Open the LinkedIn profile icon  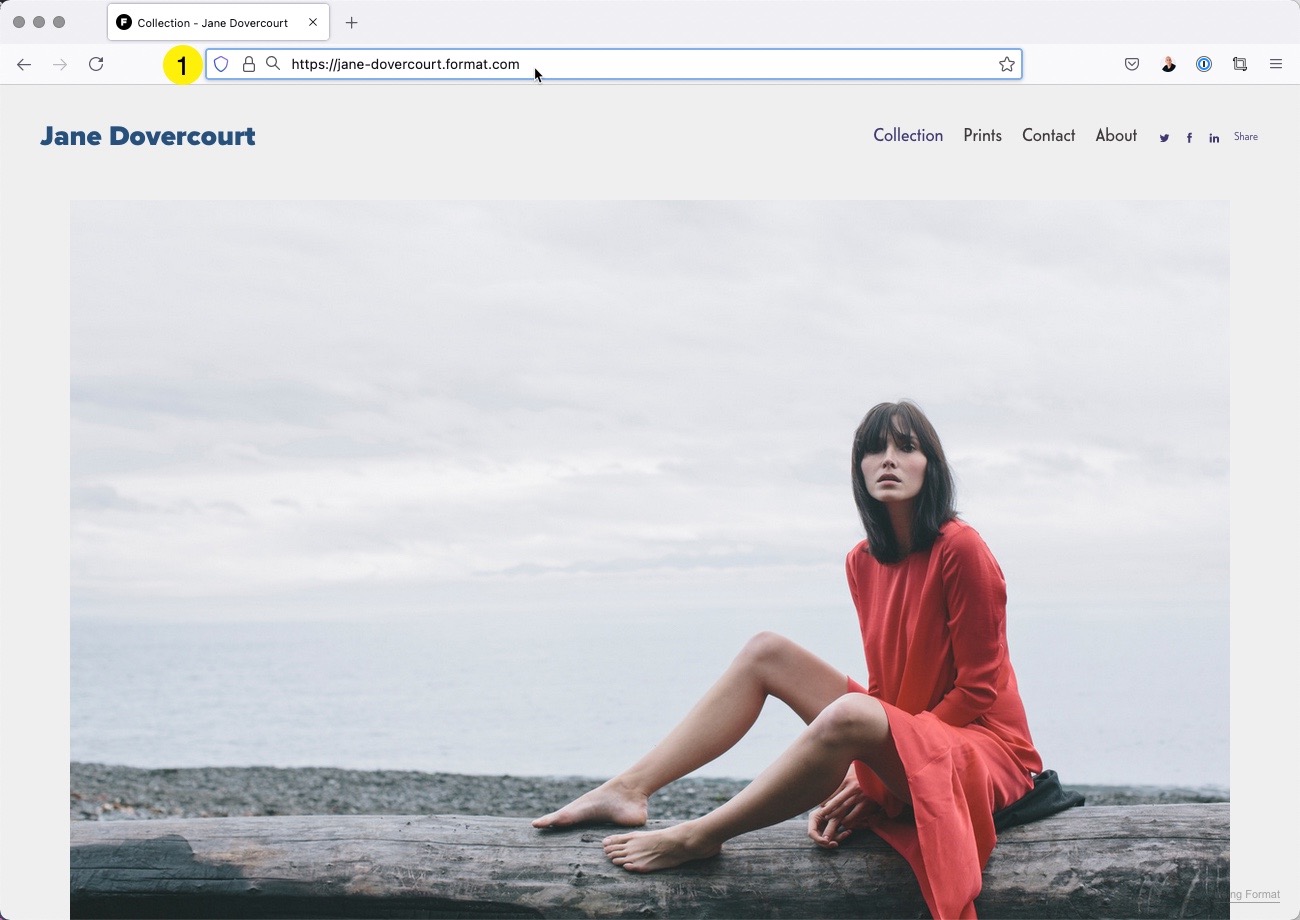[x=1213, y=137]
